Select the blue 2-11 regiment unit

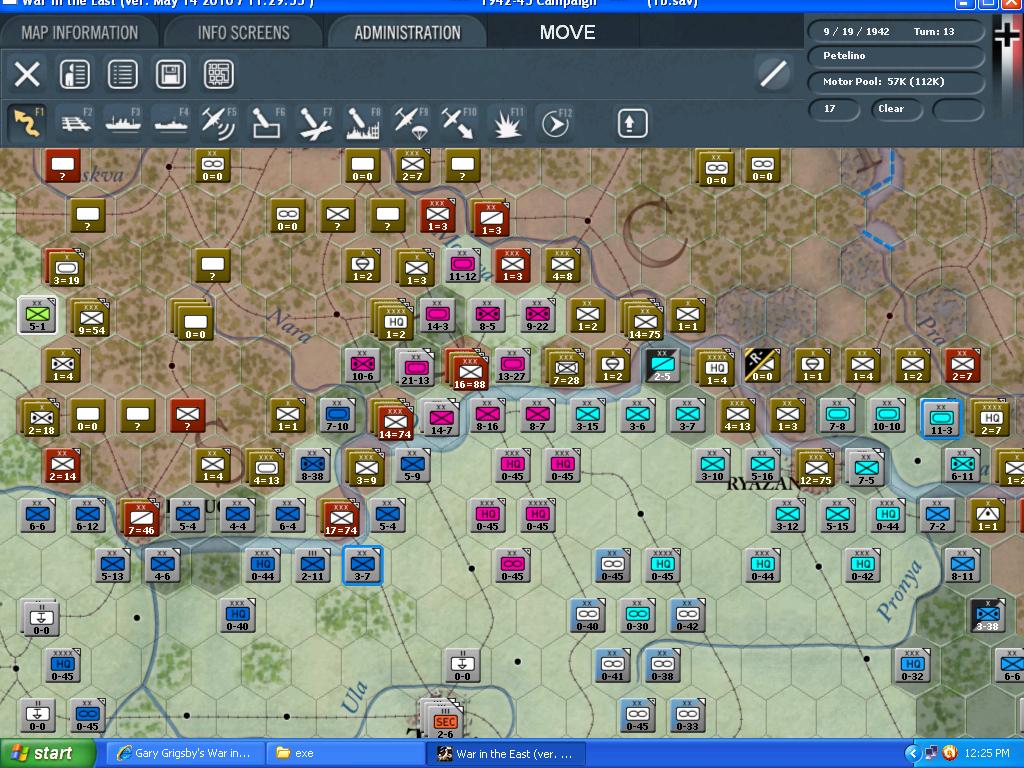[312, 566]
